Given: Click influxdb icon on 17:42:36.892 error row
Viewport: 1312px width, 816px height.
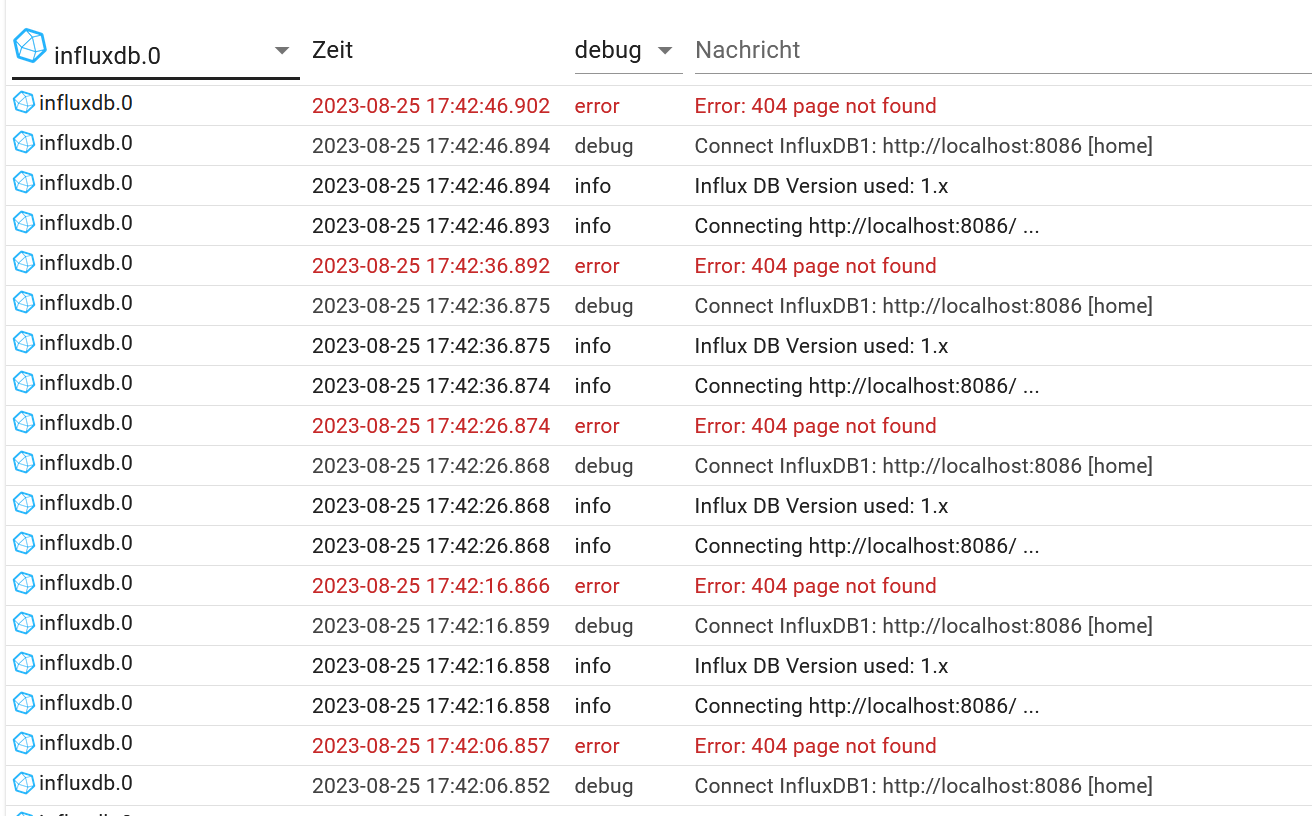Looking at the screenshot, I should pyautogui.click(x=24, y=262).
